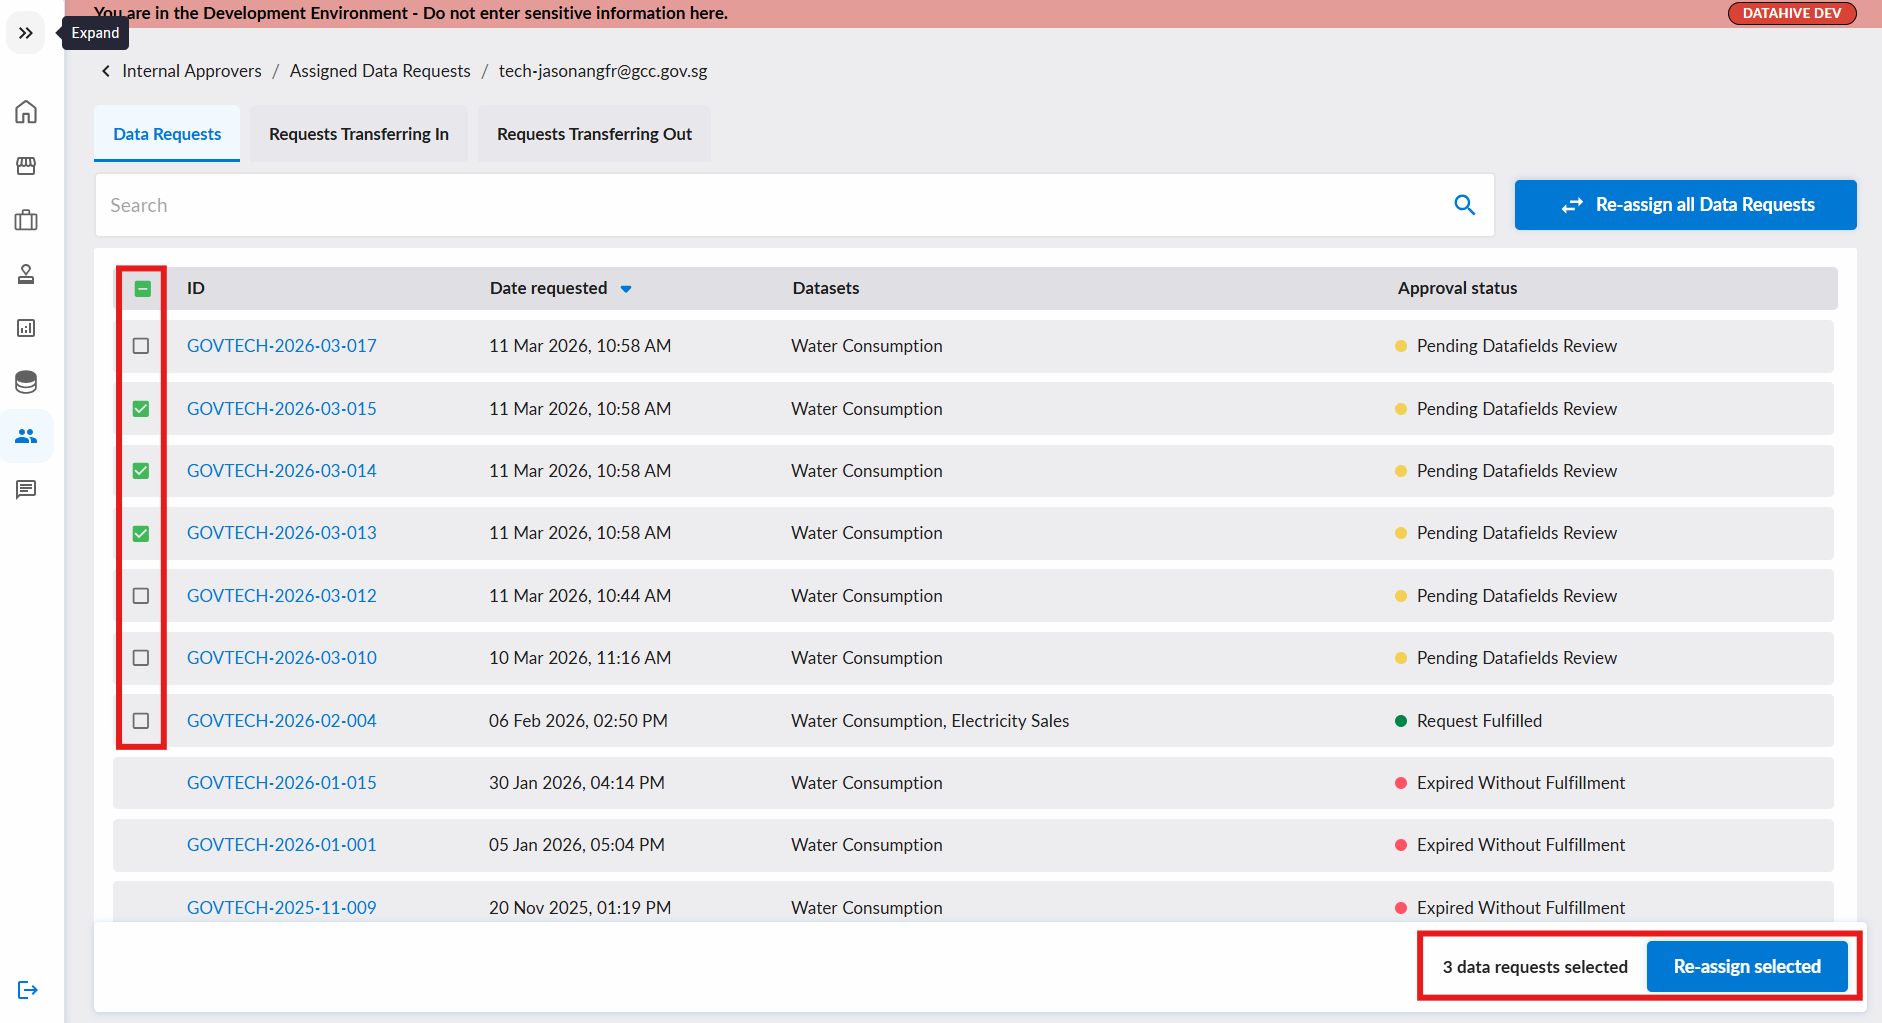Click the Re-assign selected button

click(1747, 967)
